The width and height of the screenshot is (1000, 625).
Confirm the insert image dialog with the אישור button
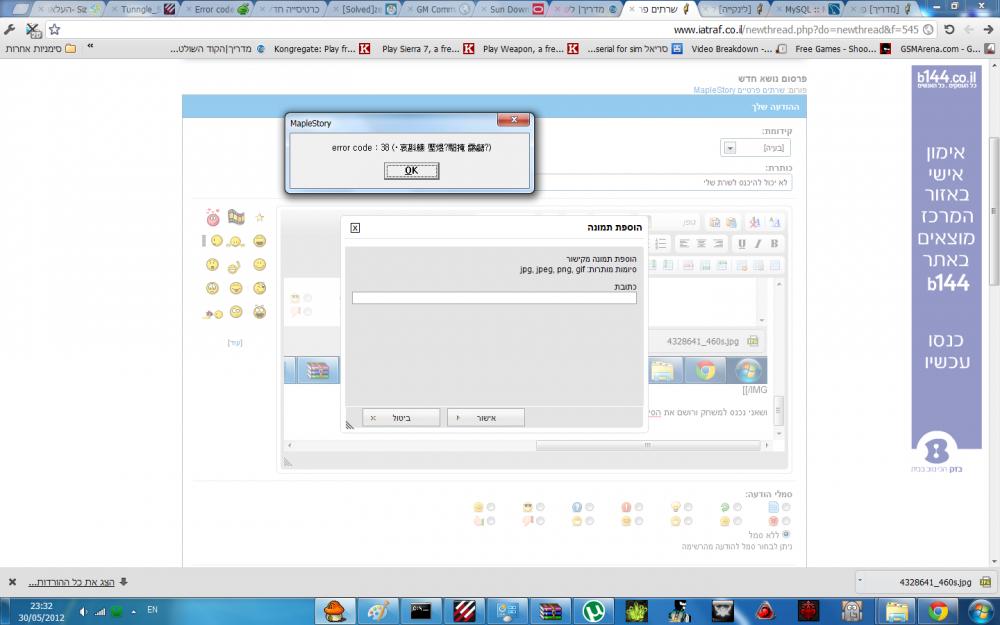(x=485, y=418)
